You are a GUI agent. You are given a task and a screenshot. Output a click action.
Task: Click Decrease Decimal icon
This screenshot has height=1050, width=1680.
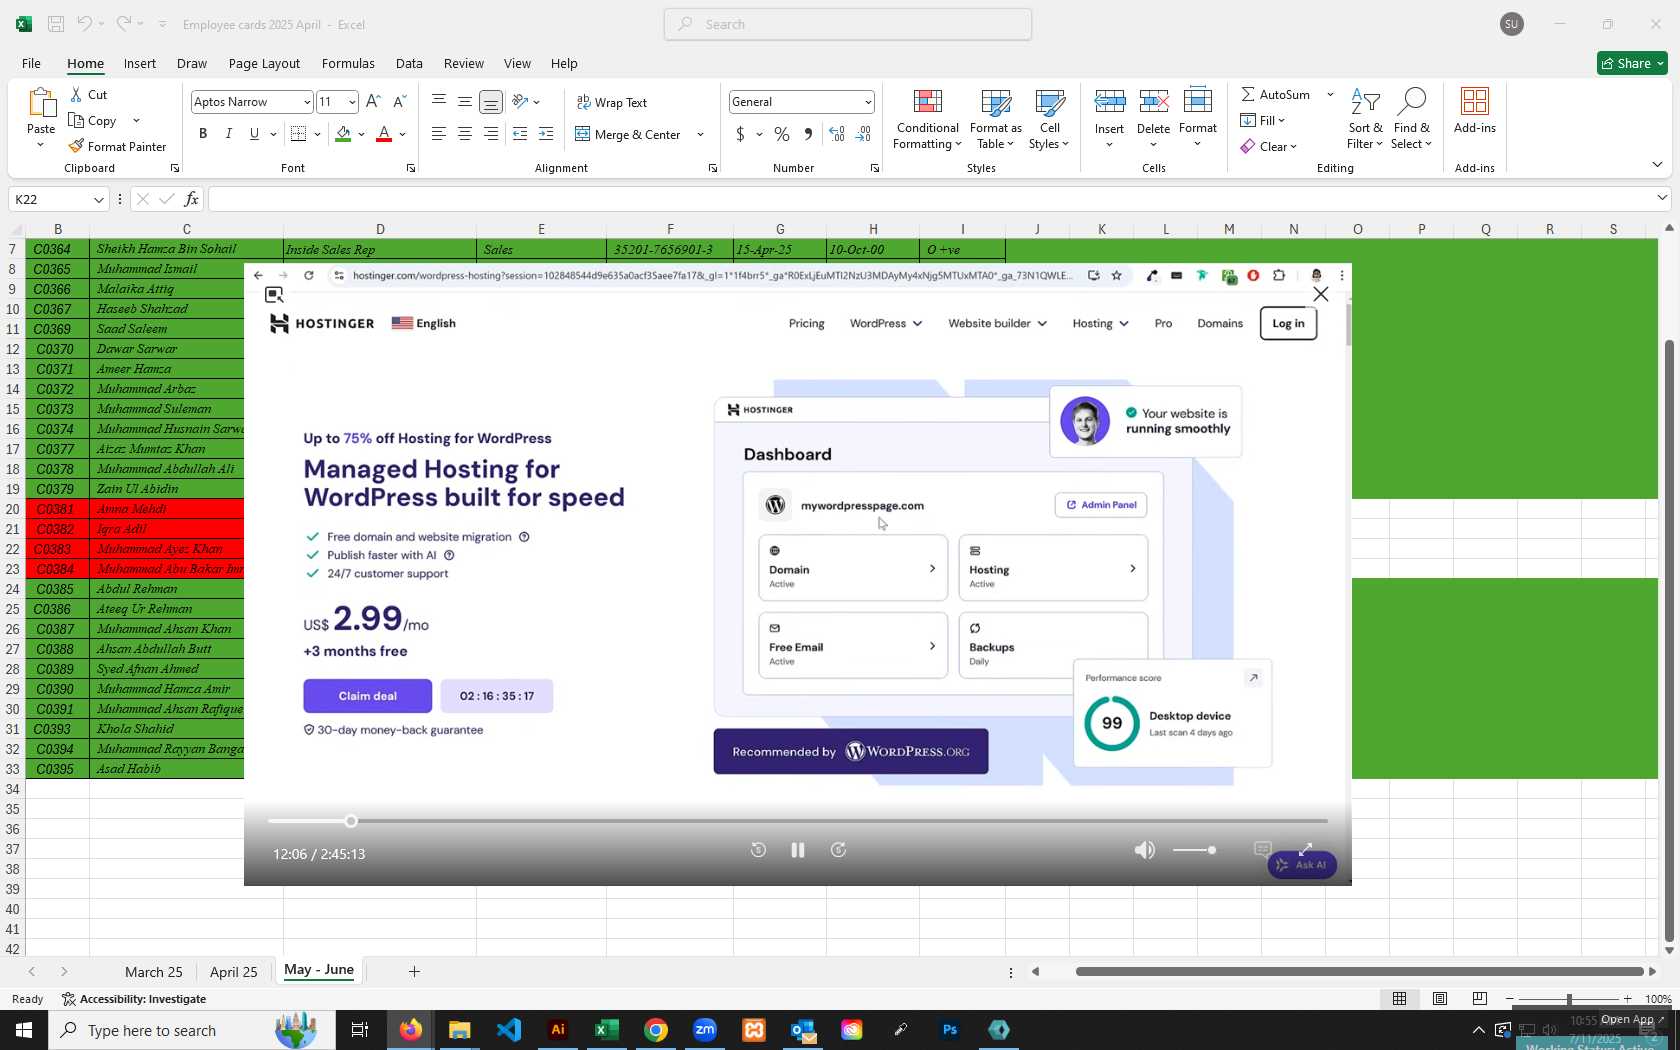864,134
